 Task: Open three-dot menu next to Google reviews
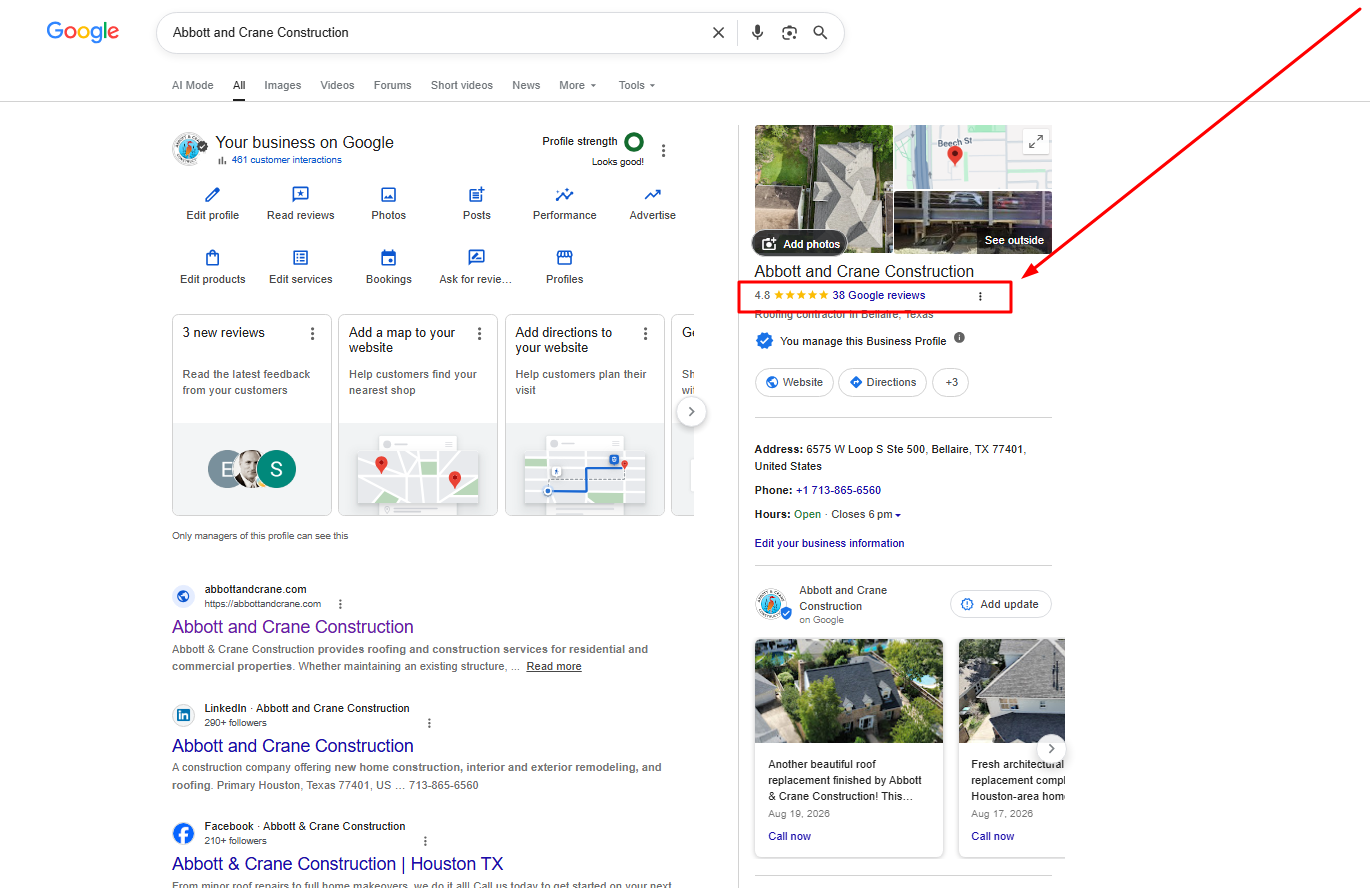[980, 296]
